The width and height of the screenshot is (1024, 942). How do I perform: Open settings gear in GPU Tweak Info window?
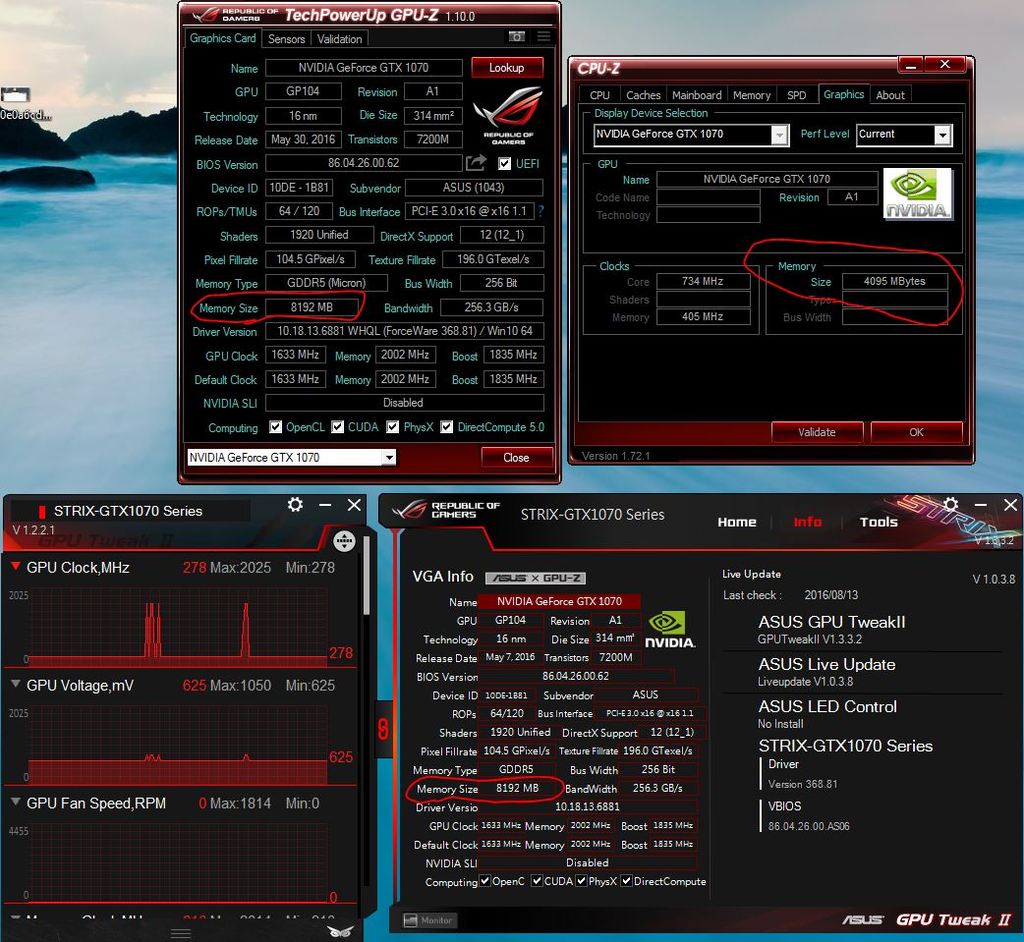coord(951,504)
